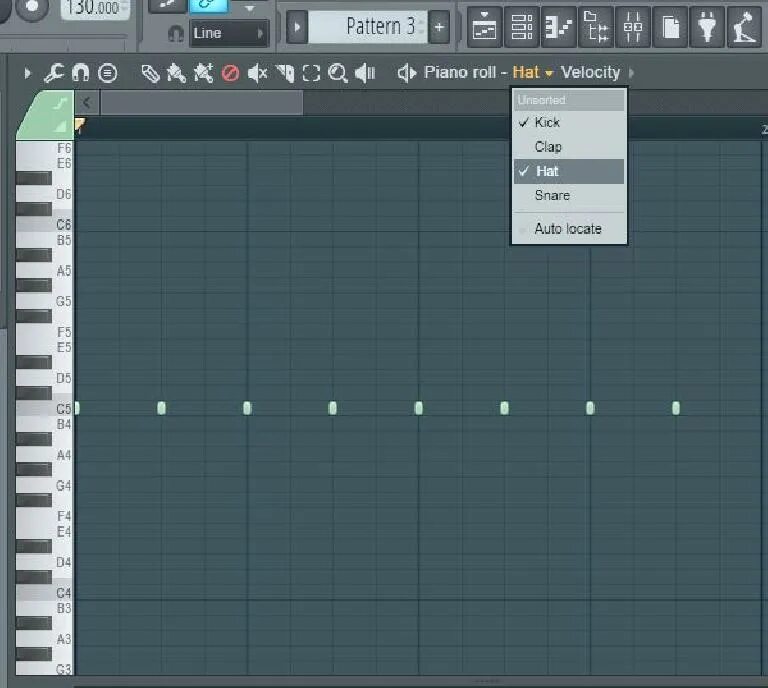This screenshot has width=768, height=688.
Task: Open piano roll options menu arrow
Action: pyautogui.click(x=27, y=73)
